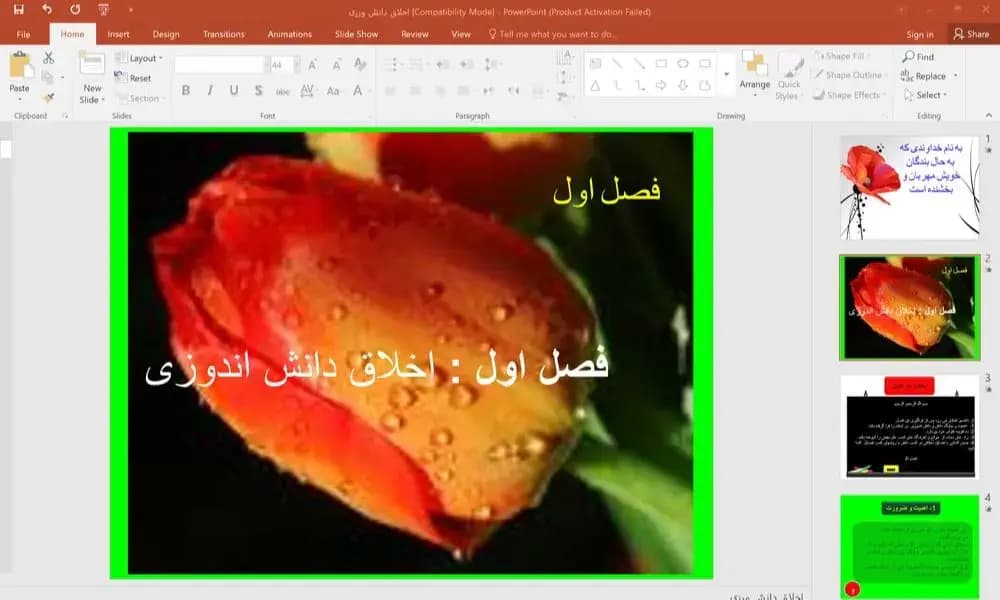This screenshot has height=600, width=1000.
Task: Toggle Strikethrough (abc) formatting
Action: pyautogui.click(x=283, y=91)
